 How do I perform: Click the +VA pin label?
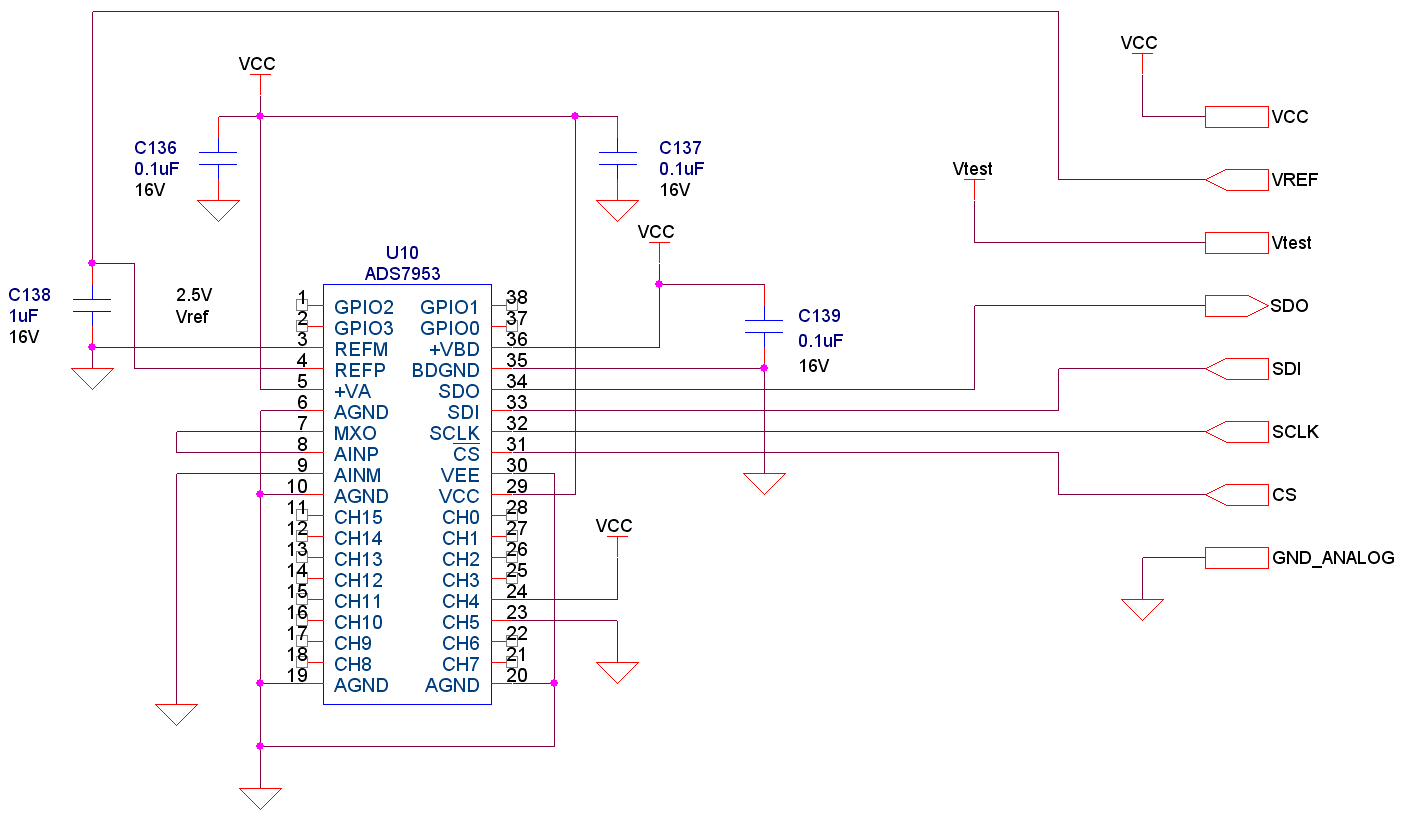click(351, 391)
